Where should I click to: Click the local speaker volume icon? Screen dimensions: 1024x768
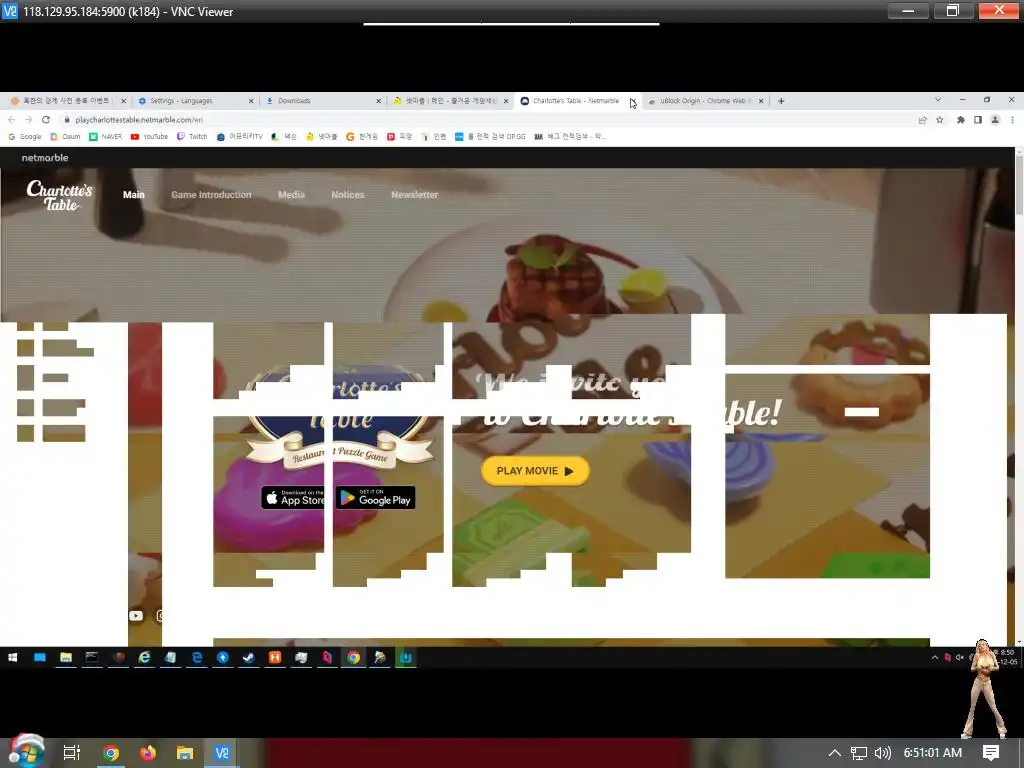pyautogui.click(x=883, y=753)
